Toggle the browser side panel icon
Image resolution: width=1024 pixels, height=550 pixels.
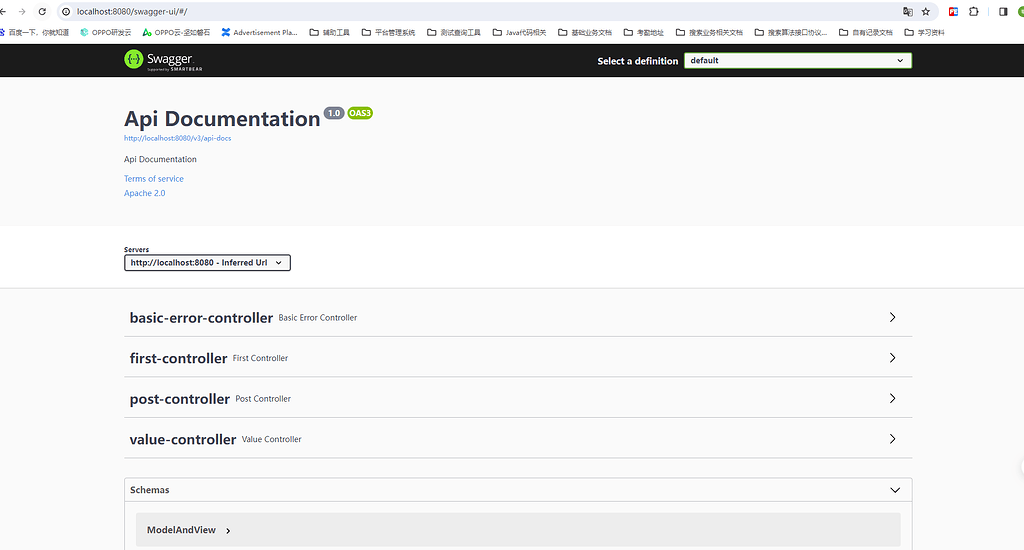point(1003,12)
